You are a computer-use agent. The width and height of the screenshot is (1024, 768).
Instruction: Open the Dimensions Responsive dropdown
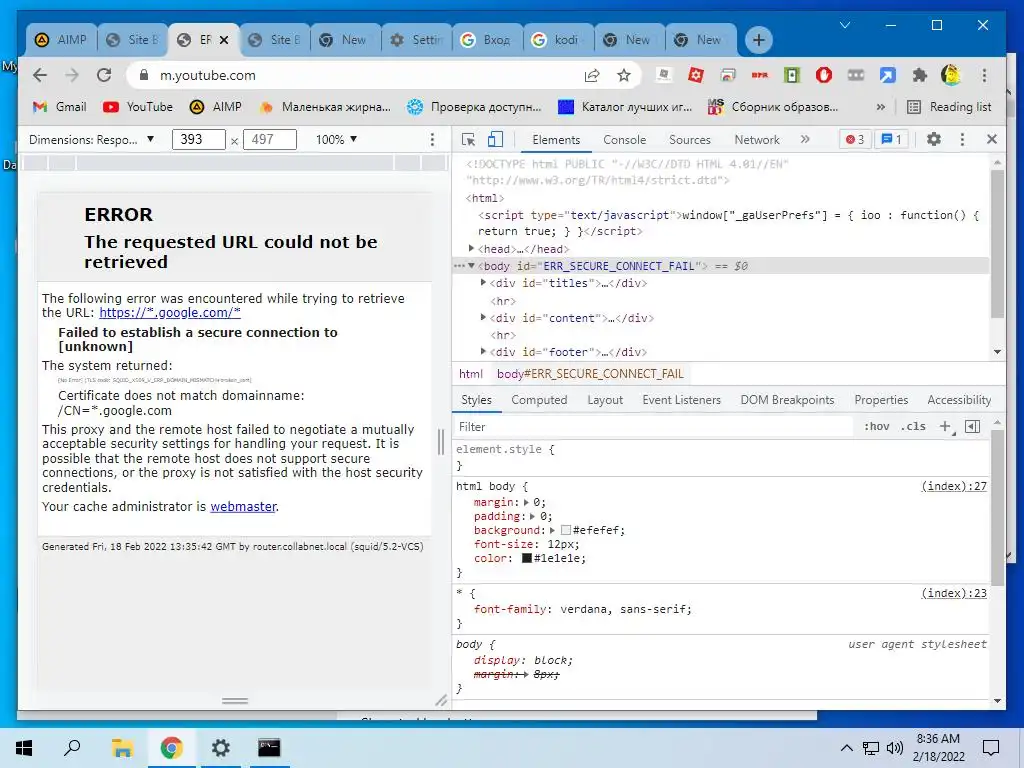tap(91, 139)
